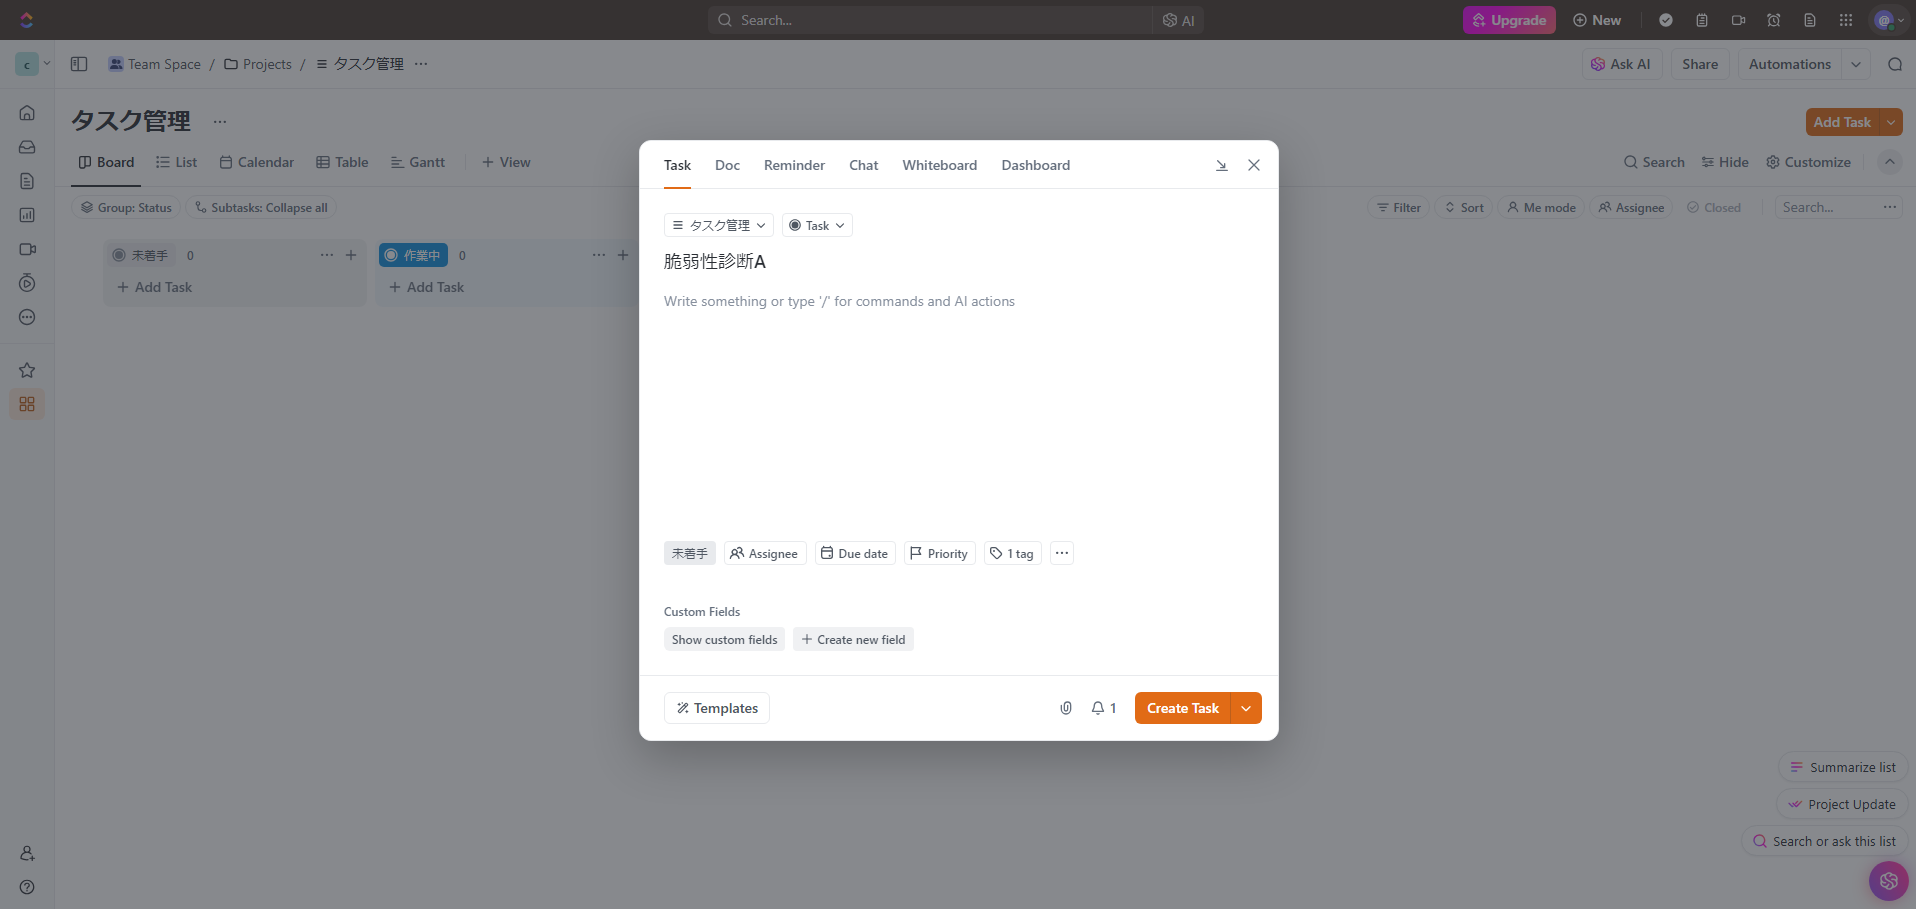1916x909 pixels.
Task: Click the task description text area
Action: pos(959,301)
